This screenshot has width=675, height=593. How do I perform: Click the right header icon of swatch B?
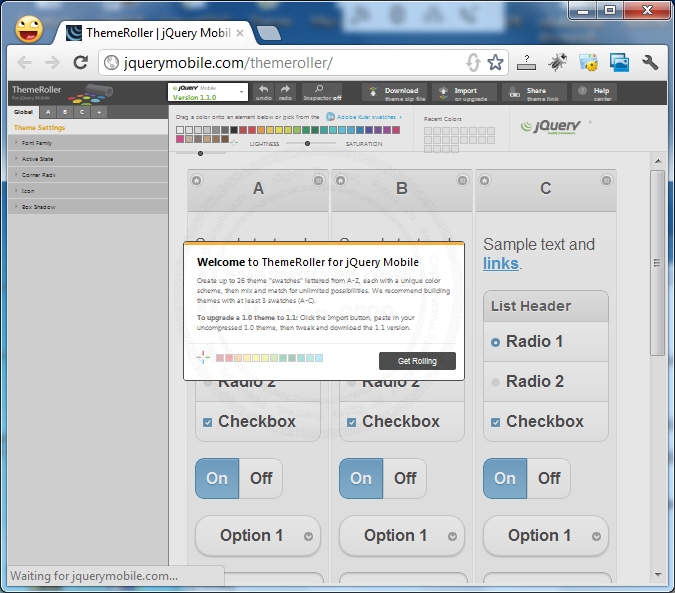pyautogui.click(x=462, y=180)
